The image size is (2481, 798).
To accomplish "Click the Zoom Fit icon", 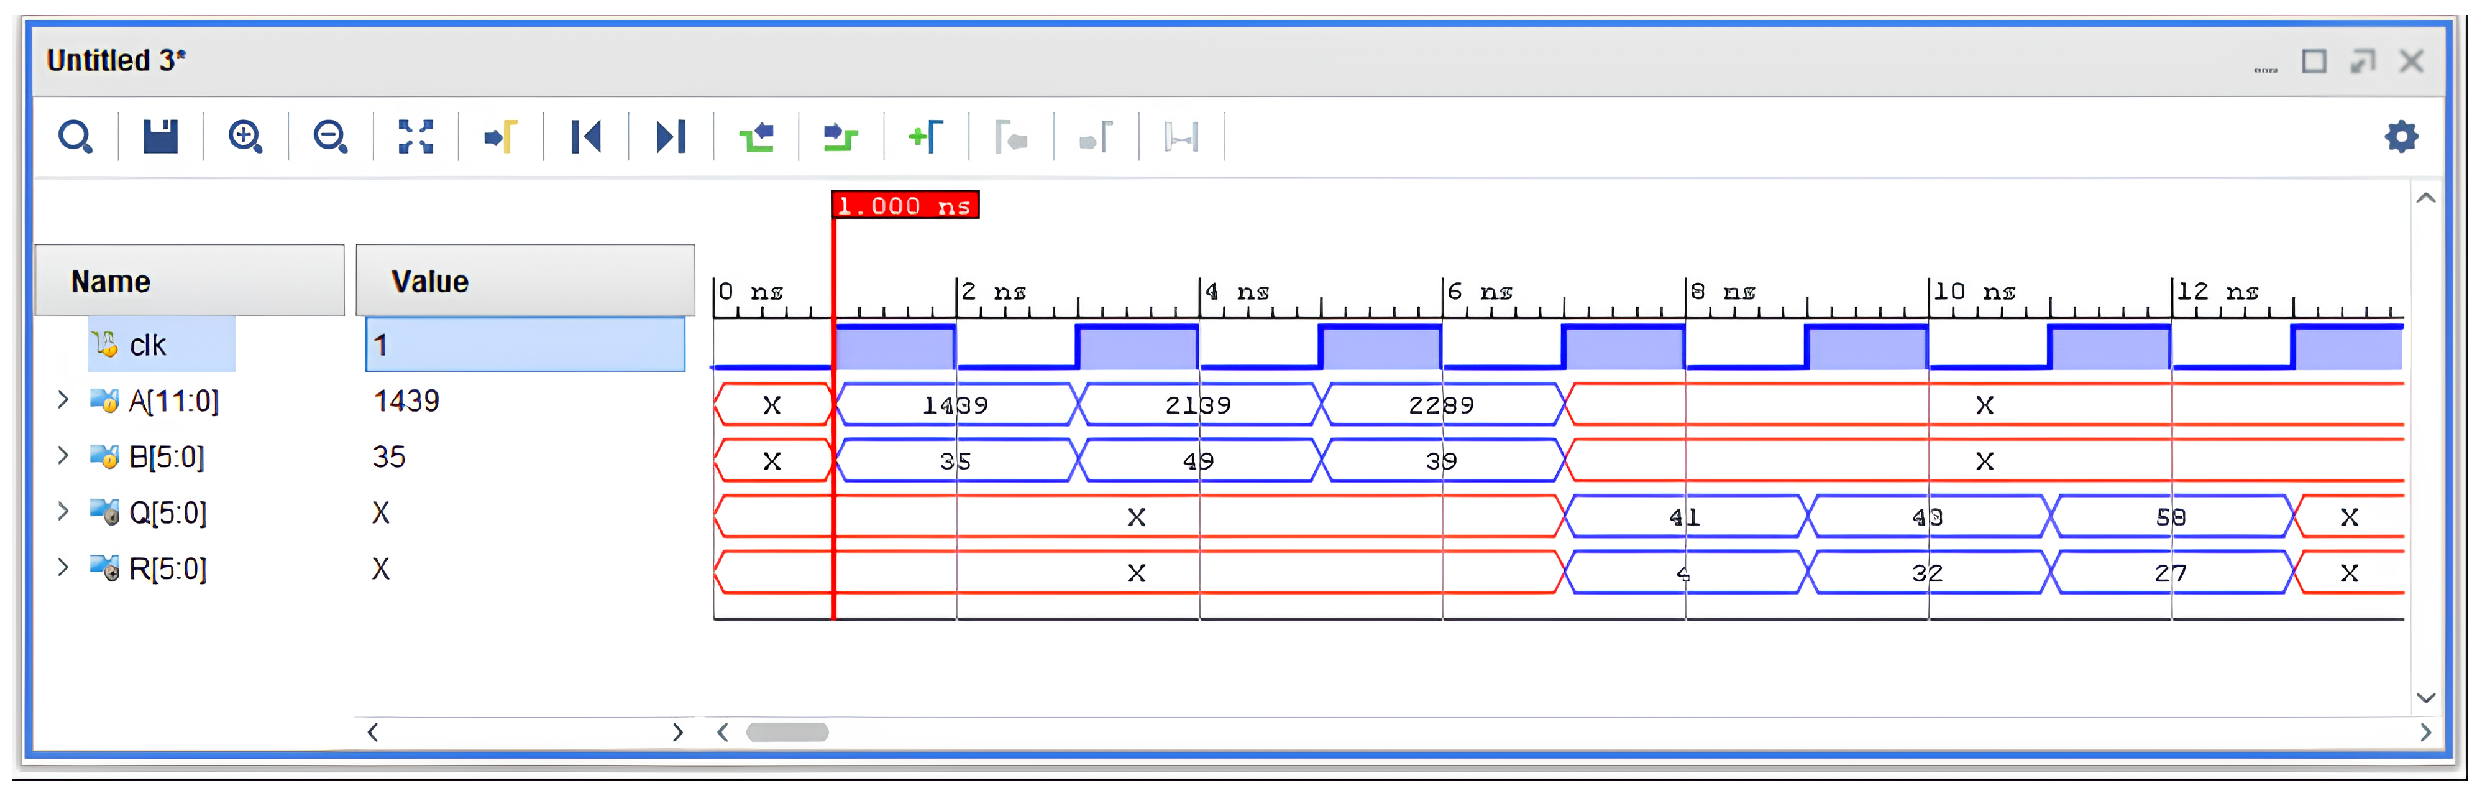I will pyautogui.click(x=415, y=137).
